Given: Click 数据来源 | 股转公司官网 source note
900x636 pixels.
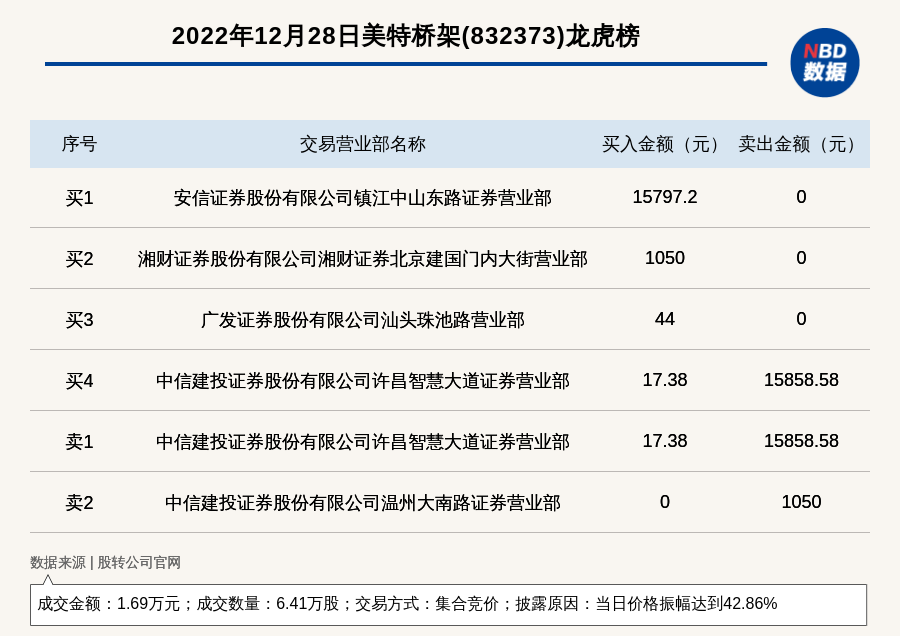Looking at the screenshot, I should click(x=105, y=563).
